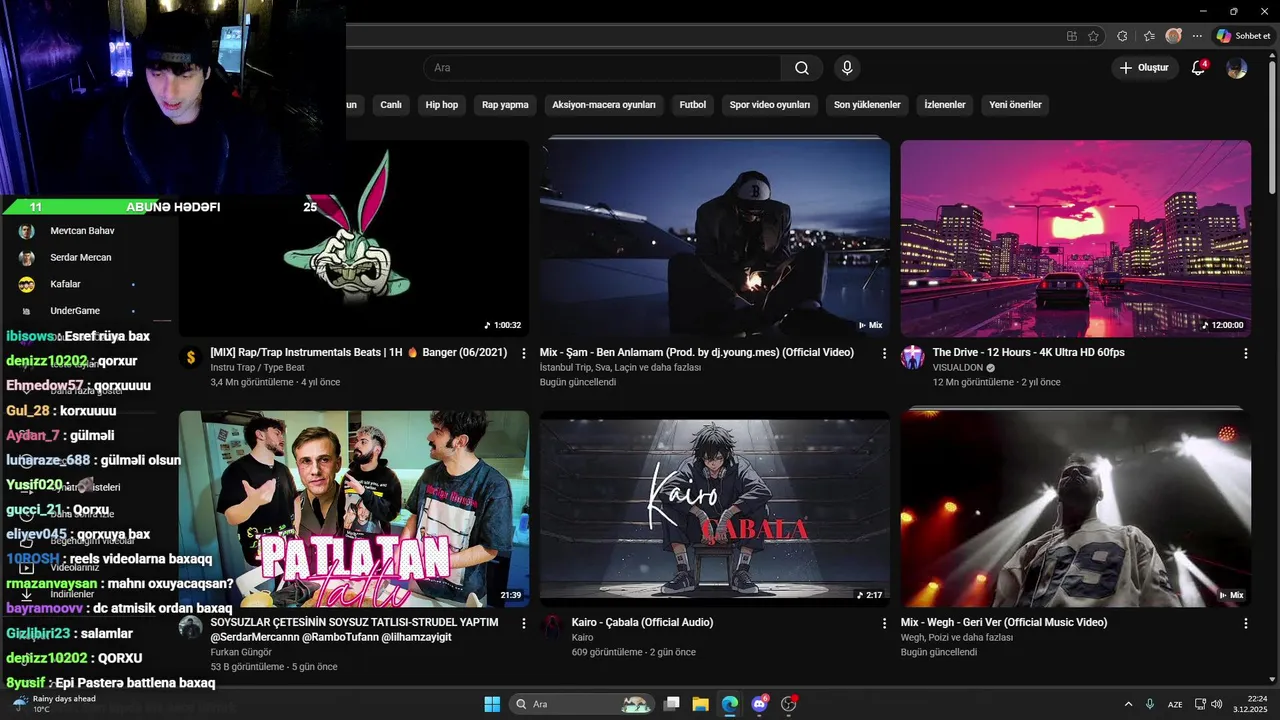Open Task View on the taskbar
This screenshot has height=720, width=1280.
[672, 704]
